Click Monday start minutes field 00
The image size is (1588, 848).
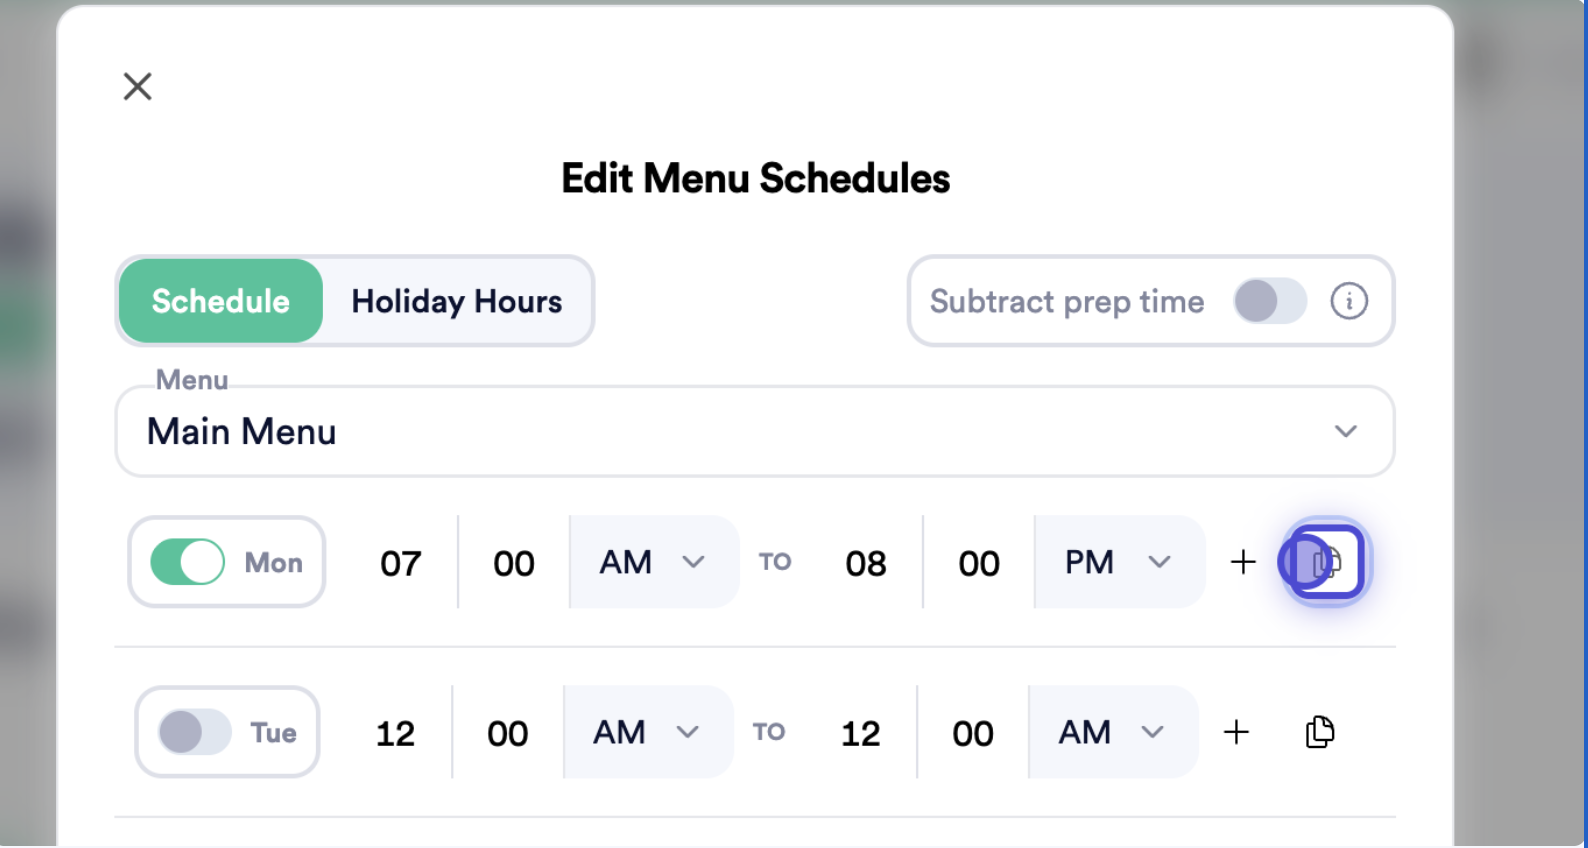tap(514, 563)
